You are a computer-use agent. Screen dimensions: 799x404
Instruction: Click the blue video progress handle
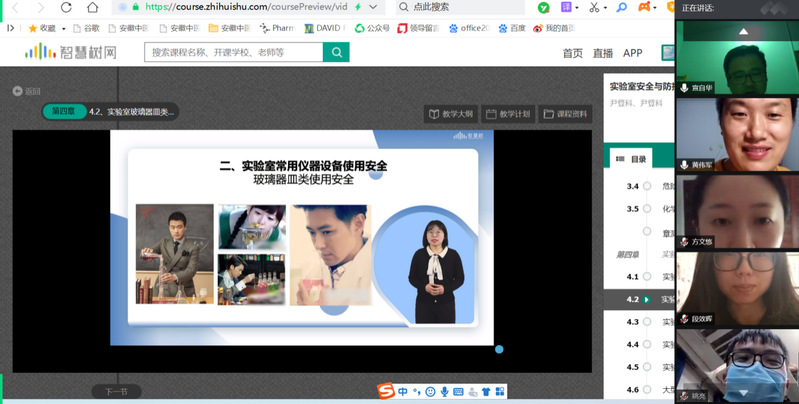click(x=499, y=349)
